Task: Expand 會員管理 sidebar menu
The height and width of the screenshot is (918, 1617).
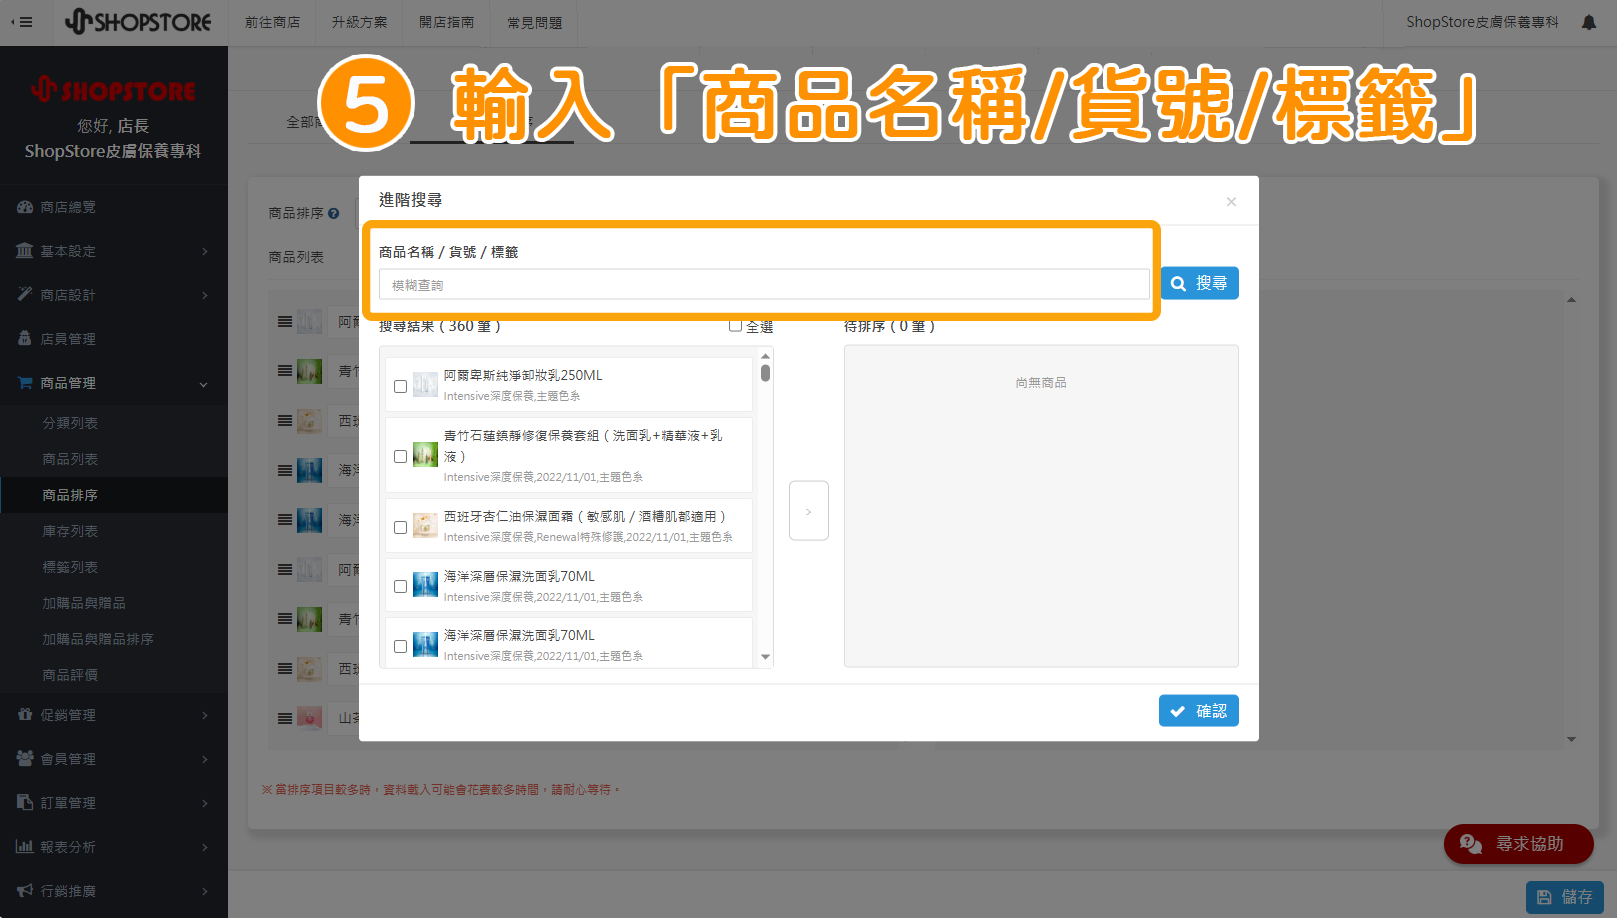Action: [x=114, y=759]
